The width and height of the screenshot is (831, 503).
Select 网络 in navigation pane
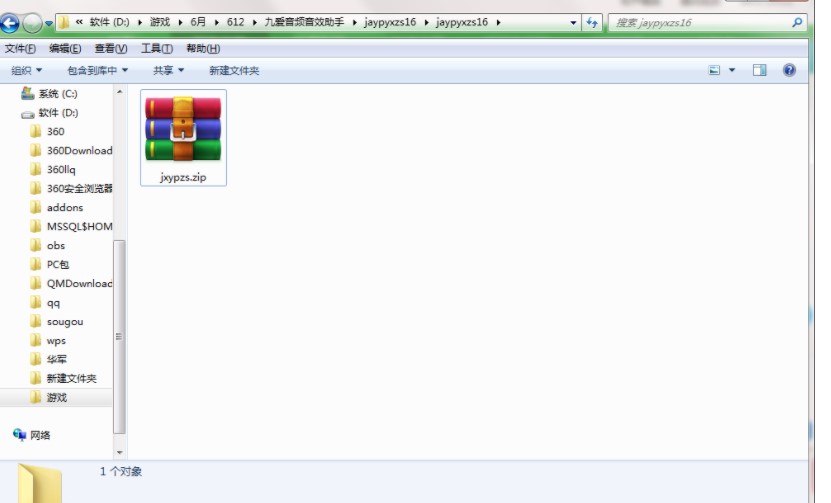(x=32, y=435)
